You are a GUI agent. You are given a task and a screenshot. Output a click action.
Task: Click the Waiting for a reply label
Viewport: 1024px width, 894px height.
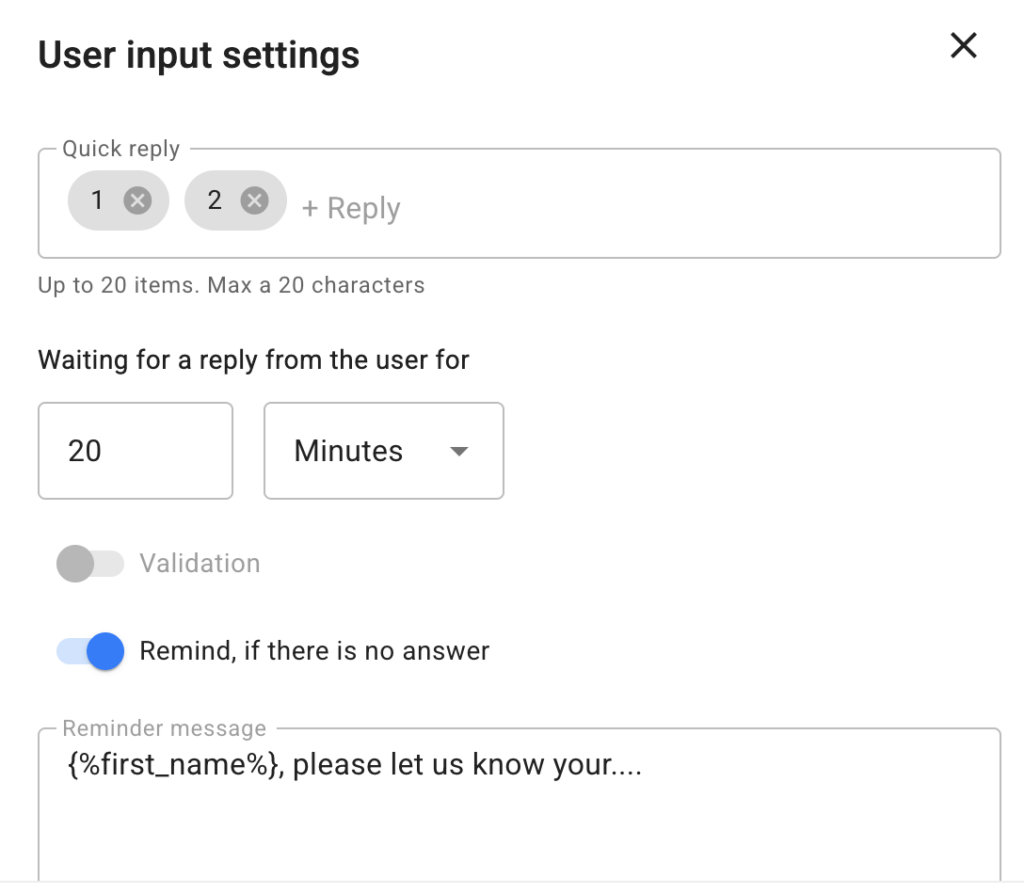click(254, 360)
